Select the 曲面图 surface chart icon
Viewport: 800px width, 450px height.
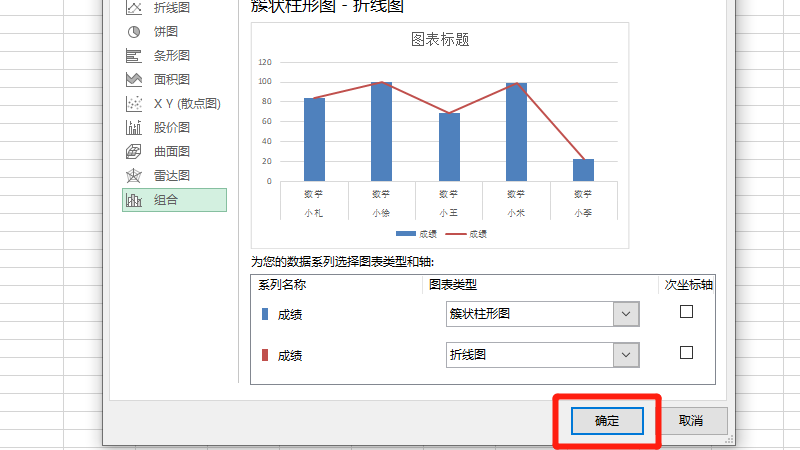(x=133, y=152)
